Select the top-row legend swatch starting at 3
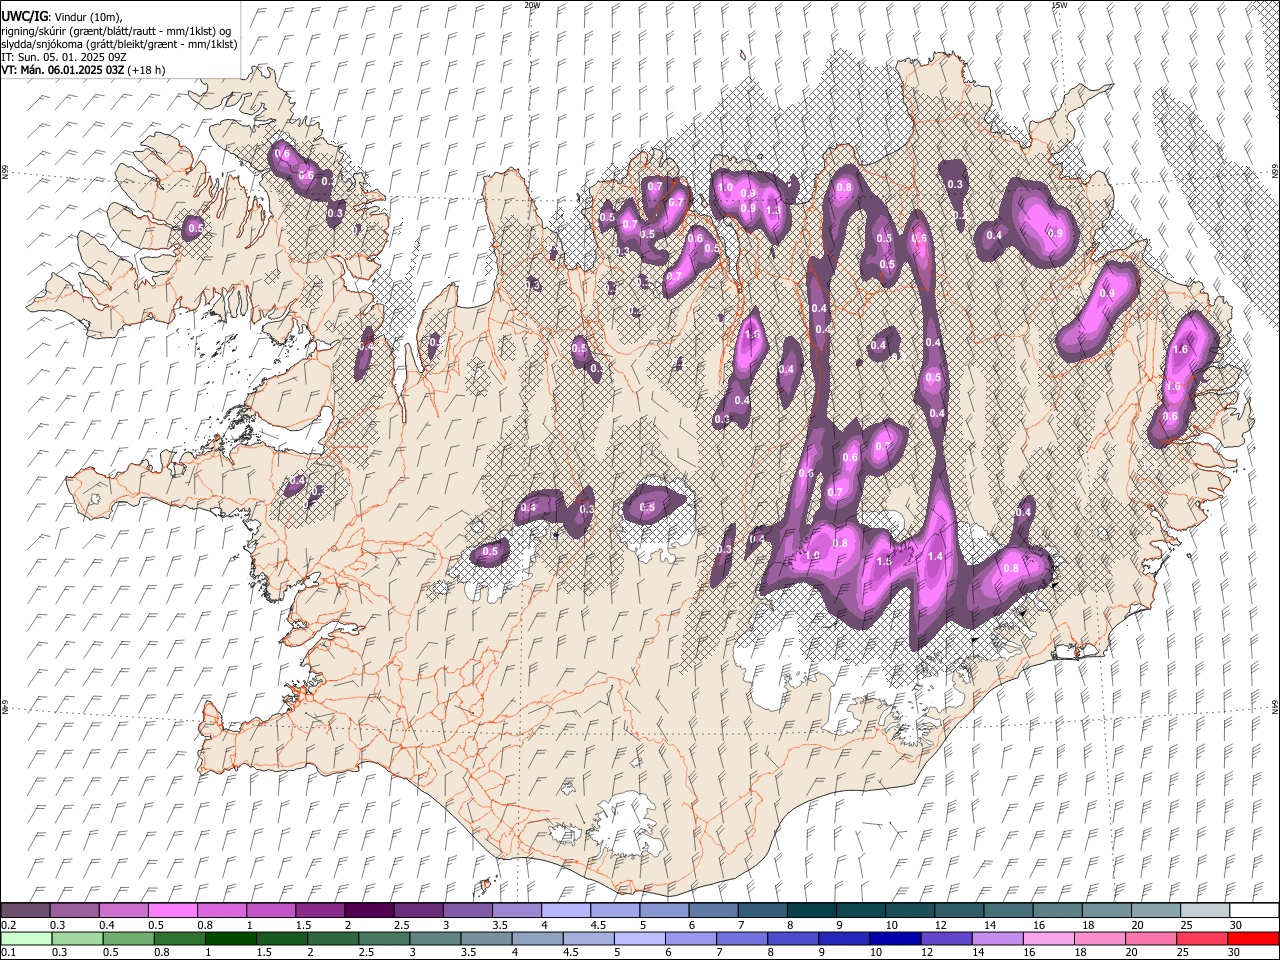This screenshot has width=1280, height=960. point(467,910)
